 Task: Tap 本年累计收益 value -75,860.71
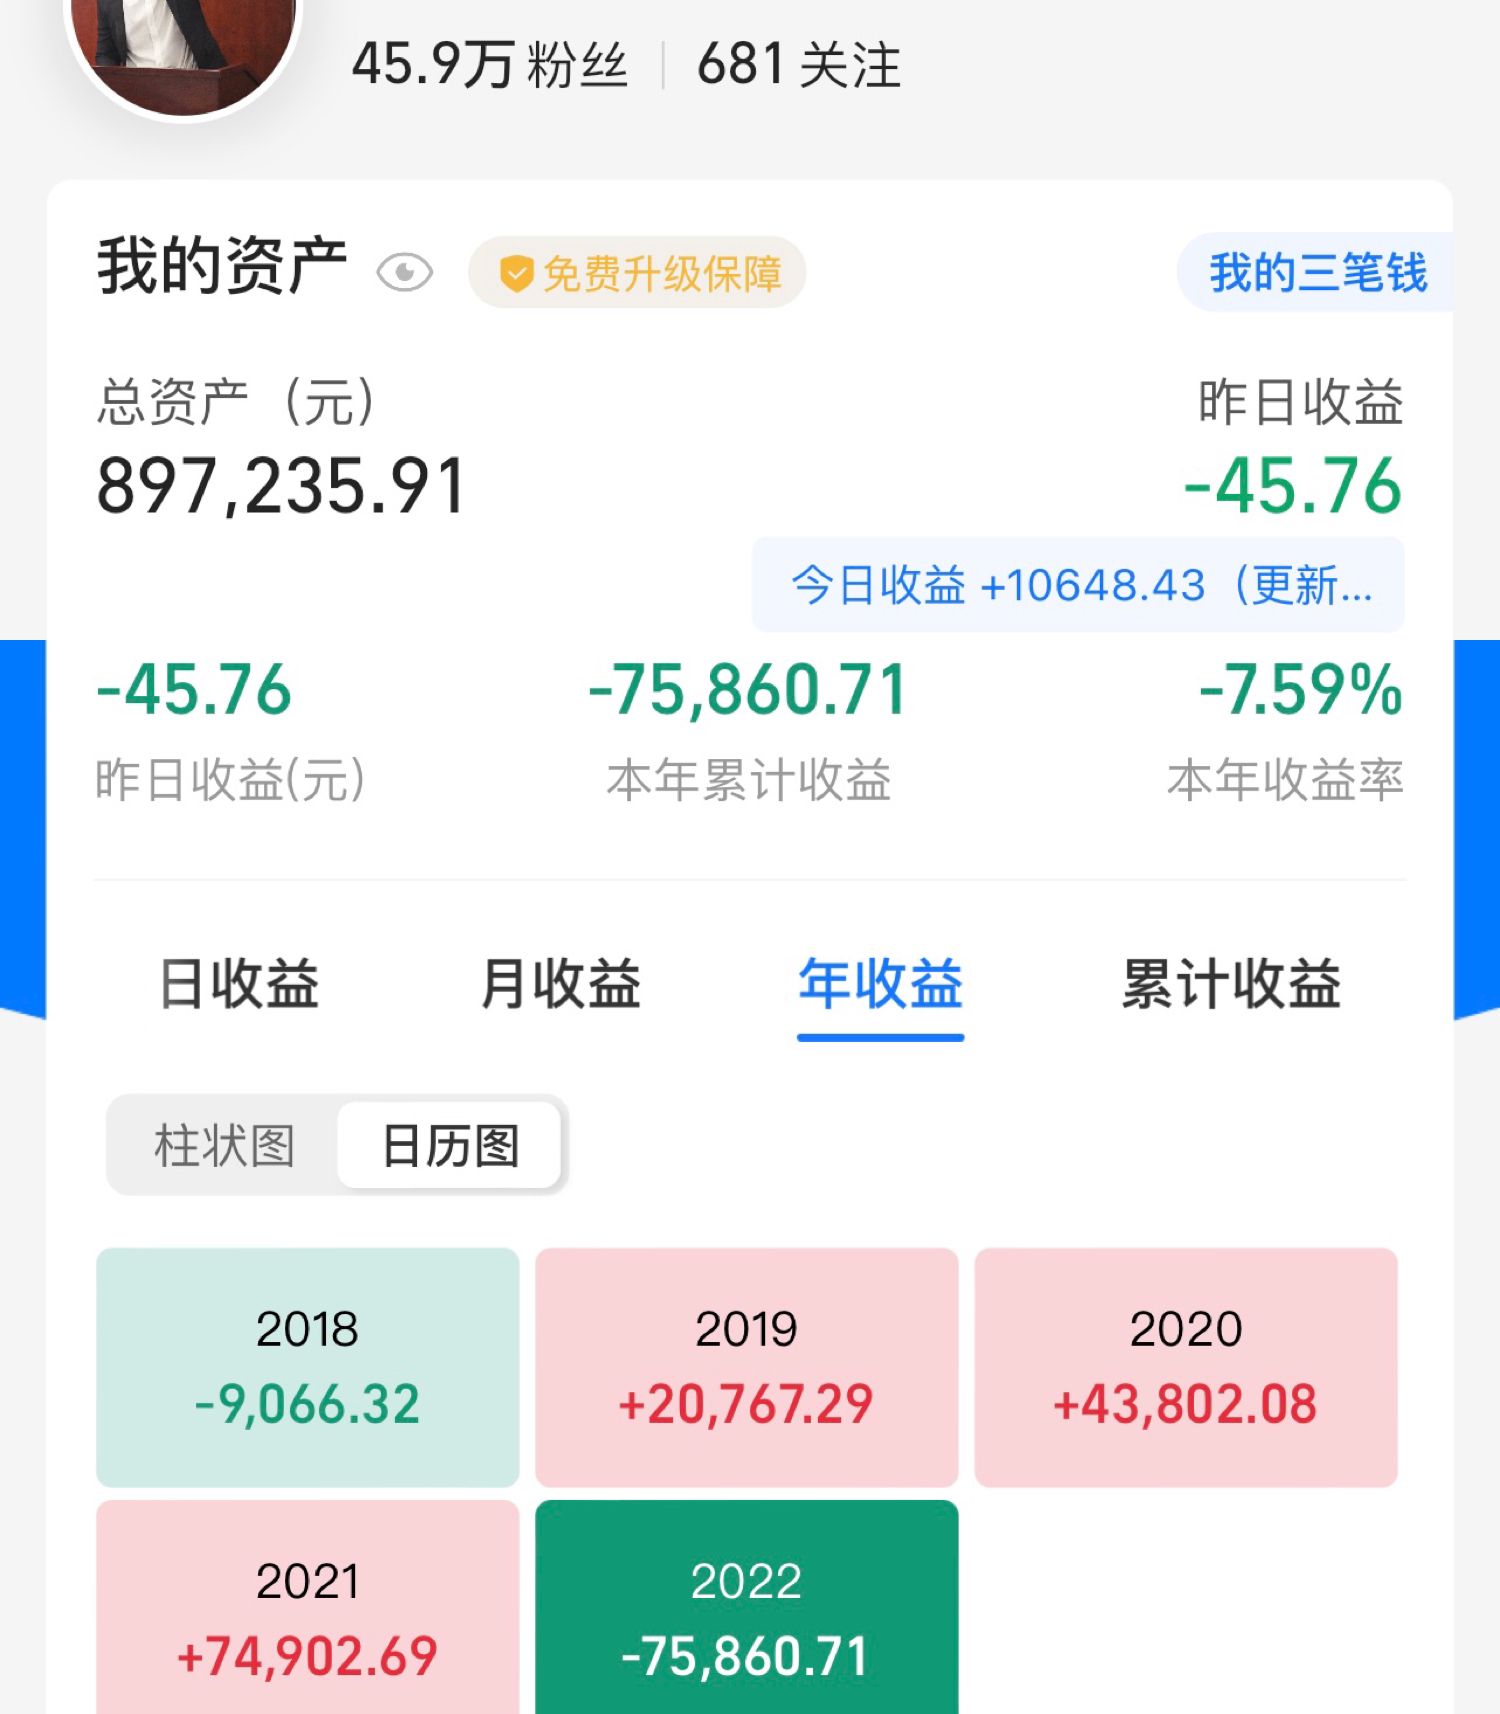pos(748,690)
